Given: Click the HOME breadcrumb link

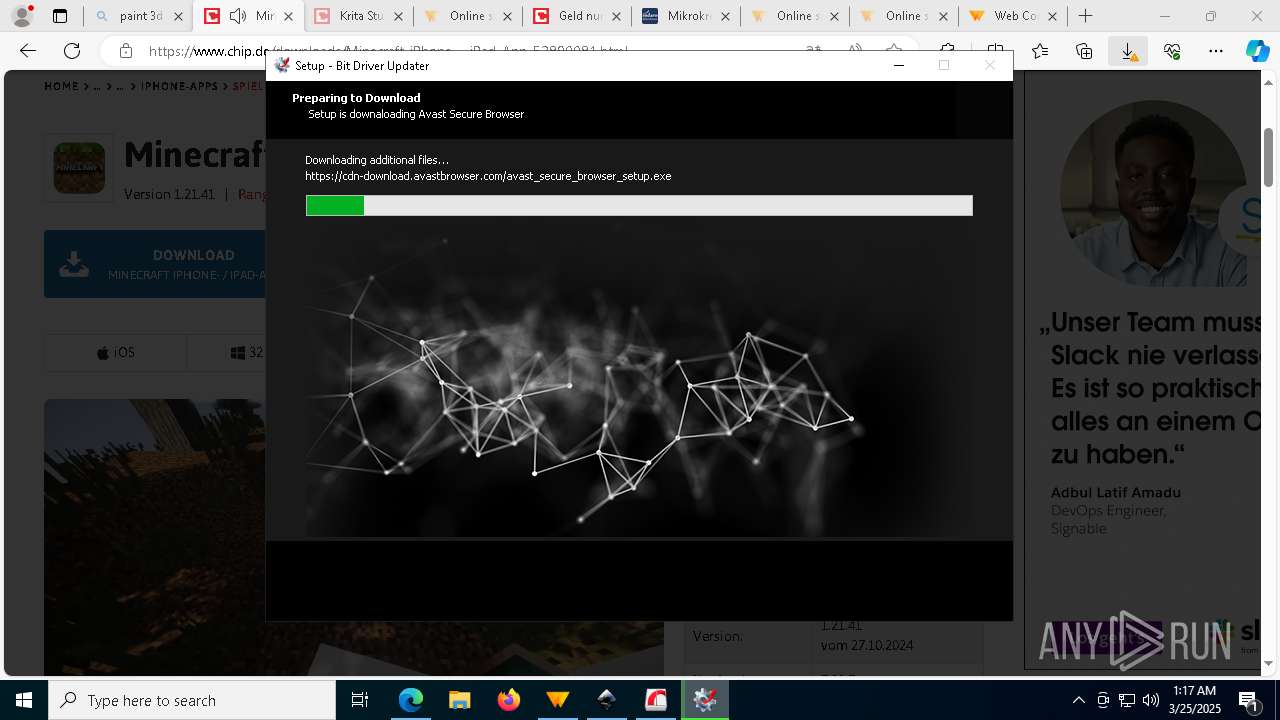Looking at the screenshot, I should point(61,87).
